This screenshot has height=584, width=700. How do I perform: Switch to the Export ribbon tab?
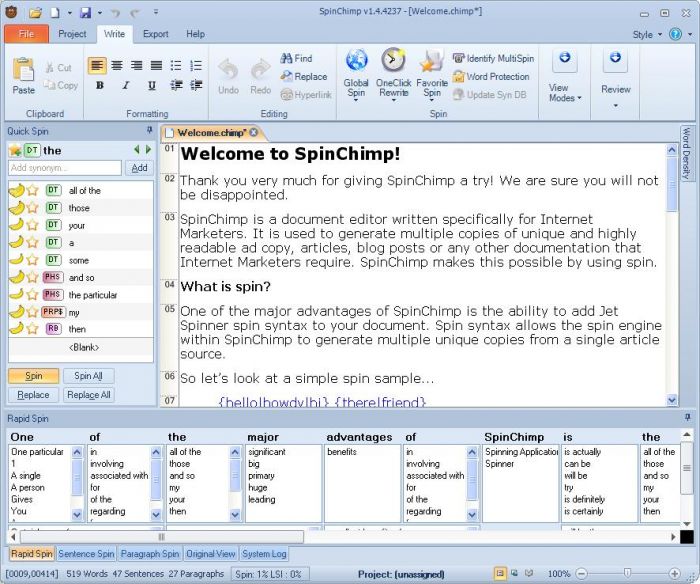(x=155, y=34)
